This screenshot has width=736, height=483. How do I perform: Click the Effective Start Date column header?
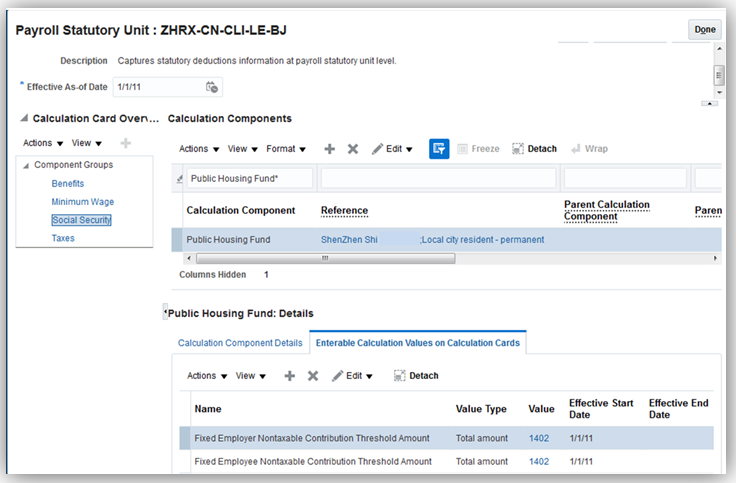[601, 409]
